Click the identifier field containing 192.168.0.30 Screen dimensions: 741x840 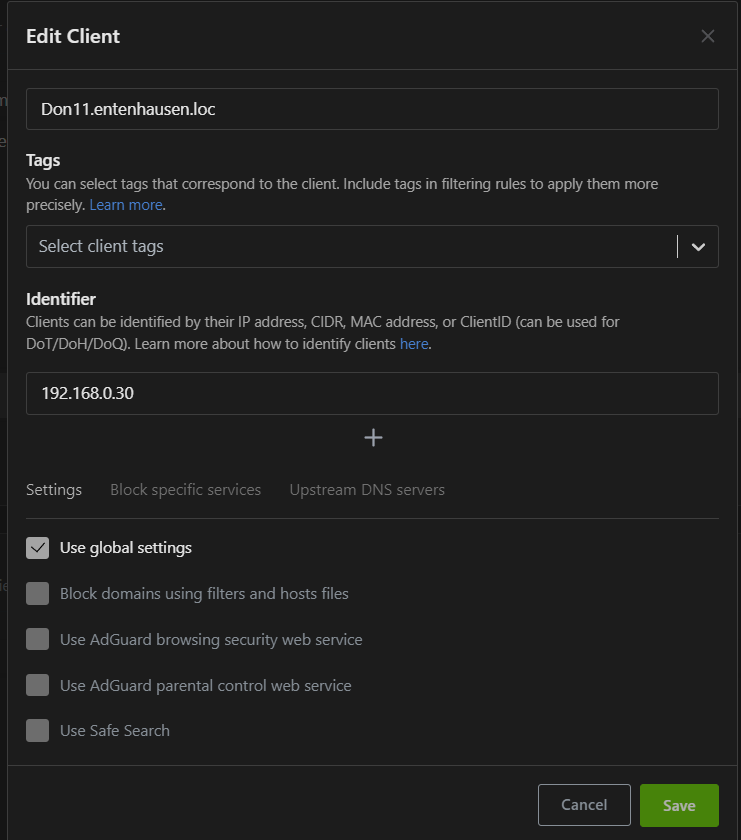pos(372,394)
